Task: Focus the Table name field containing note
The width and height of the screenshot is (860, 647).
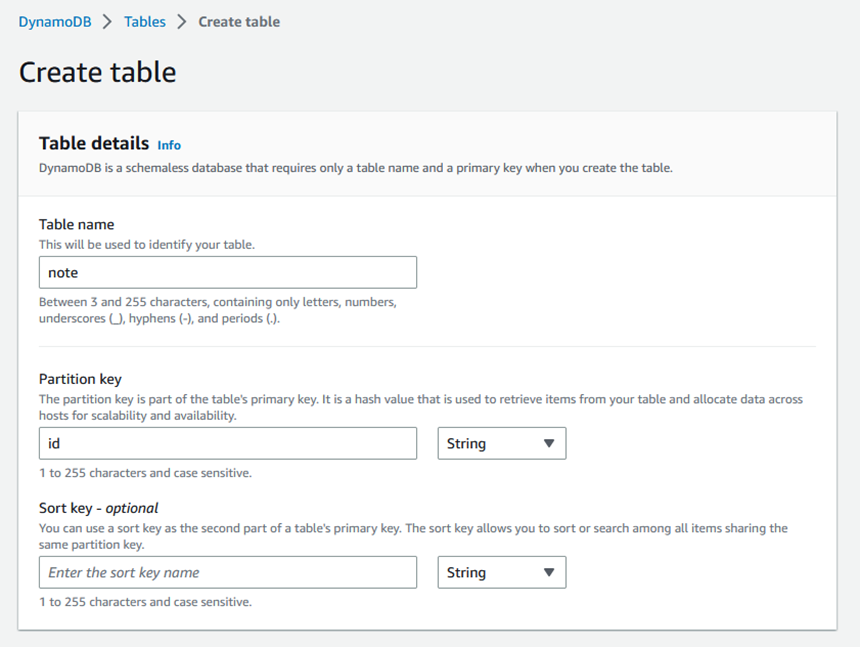Action: point(228,273)
